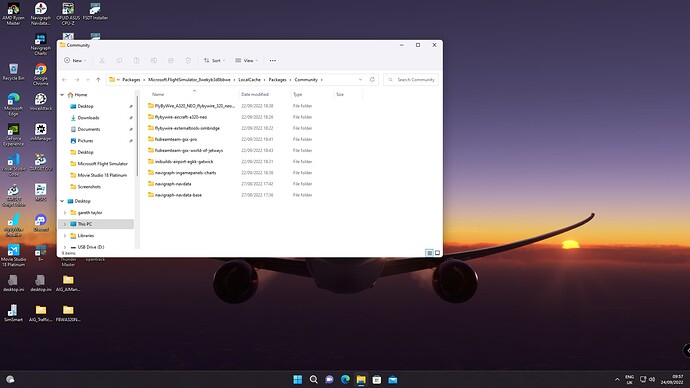Select the navigraph-navdata folder

coord(170,183)
